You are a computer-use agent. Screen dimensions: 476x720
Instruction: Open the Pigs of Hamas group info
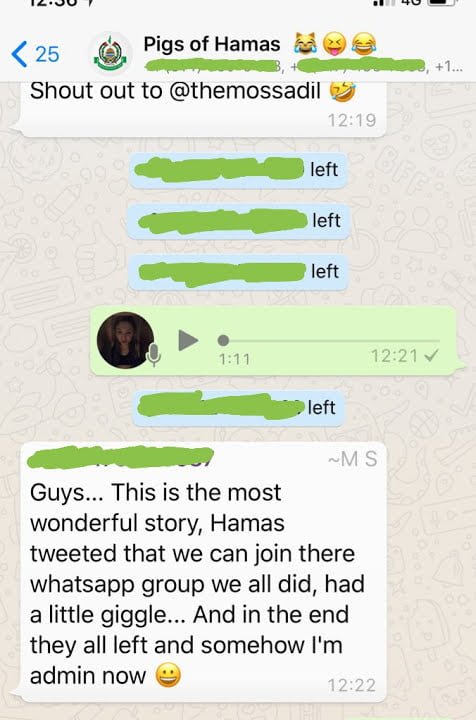[x=212, y=45]
